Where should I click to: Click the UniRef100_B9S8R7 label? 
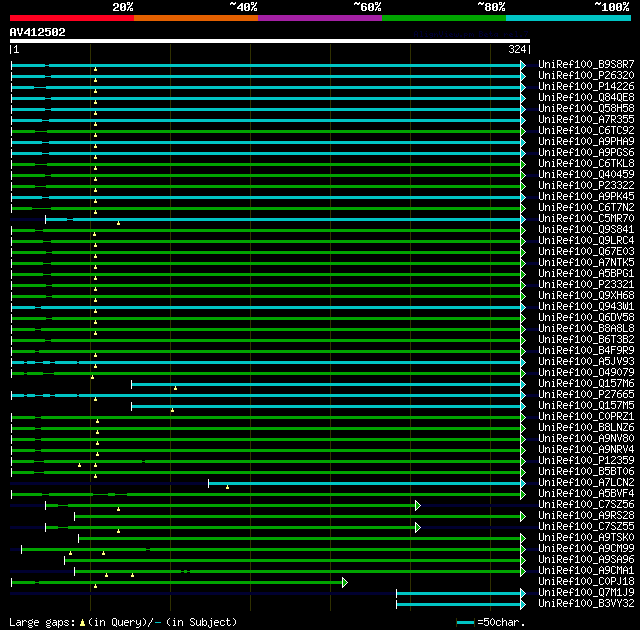[x=586, y=64]
